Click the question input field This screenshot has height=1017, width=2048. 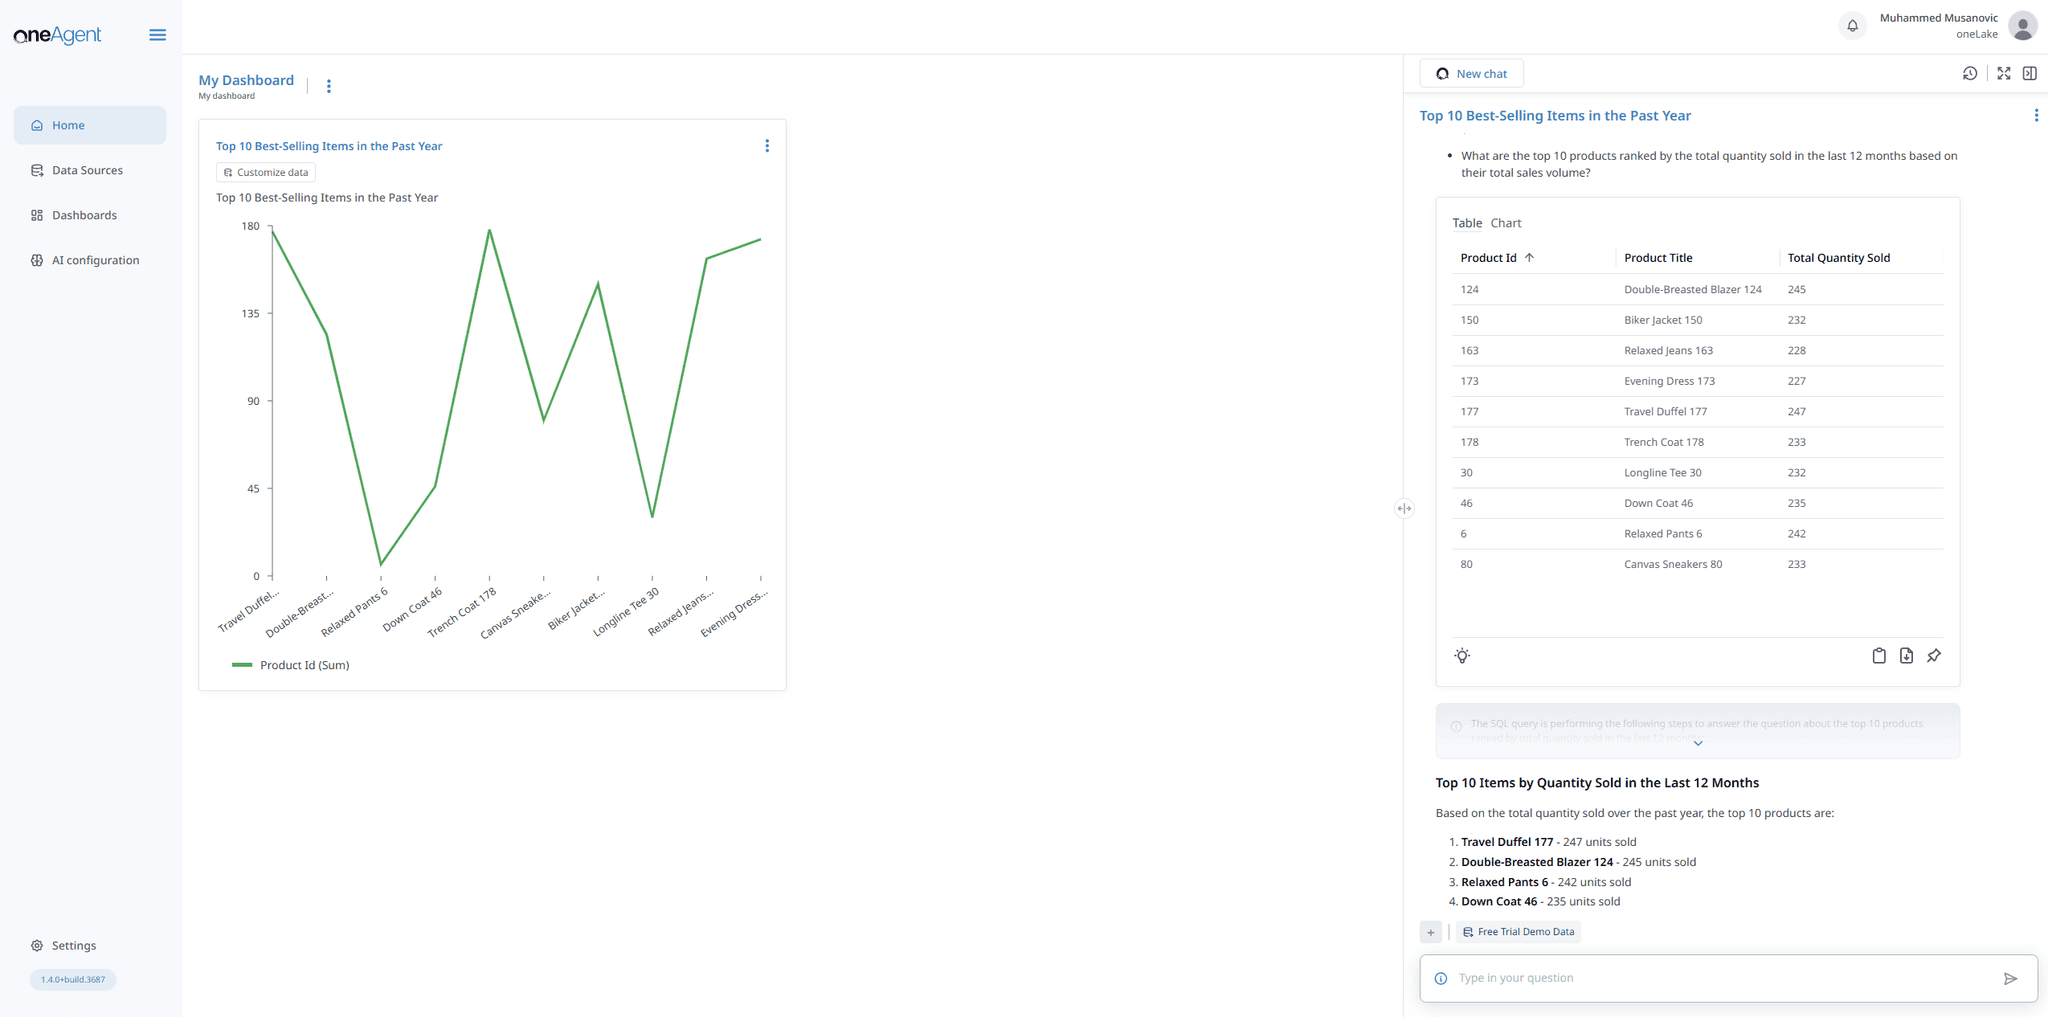click(1720, 978)
